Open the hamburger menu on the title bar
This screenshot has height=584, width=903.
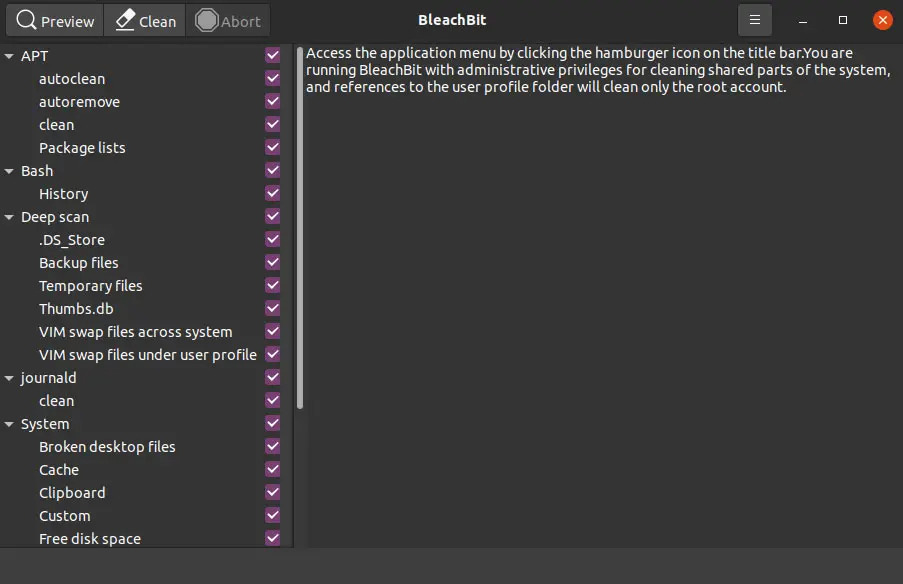click(x=754, y=19)
